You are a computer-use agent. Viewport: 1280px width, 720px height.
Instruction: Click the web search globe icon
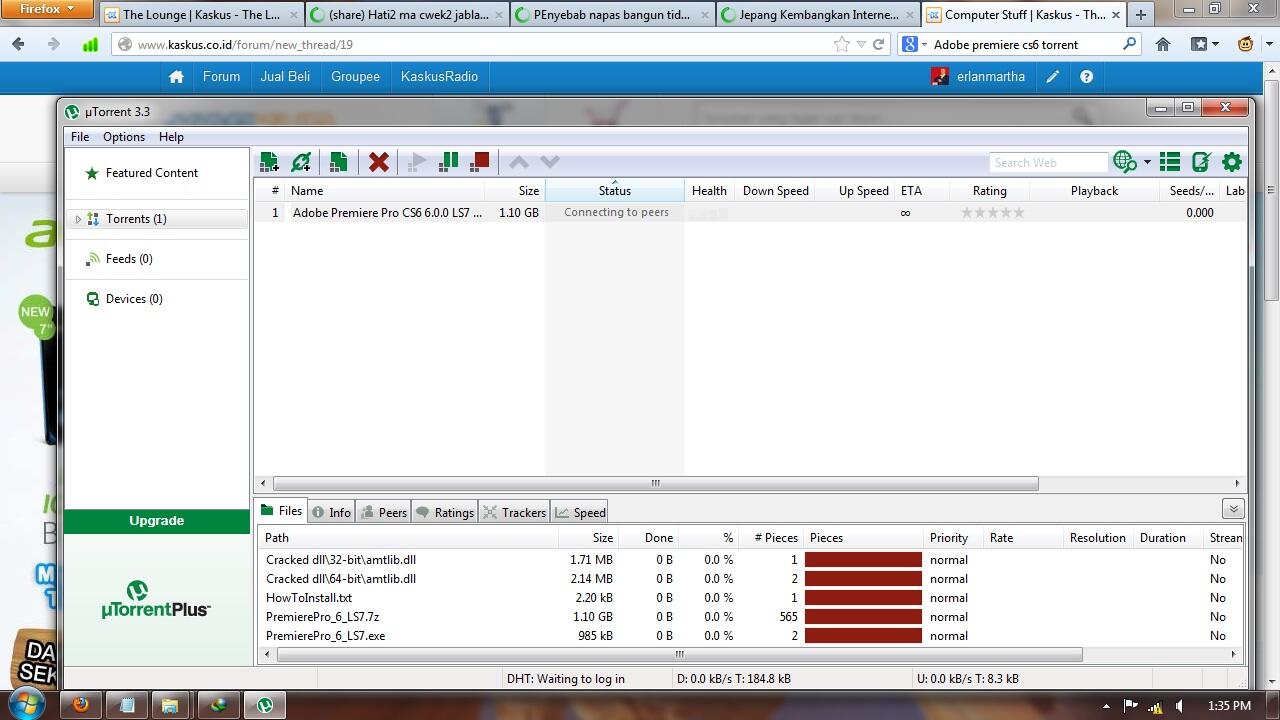click(1125, 162)
